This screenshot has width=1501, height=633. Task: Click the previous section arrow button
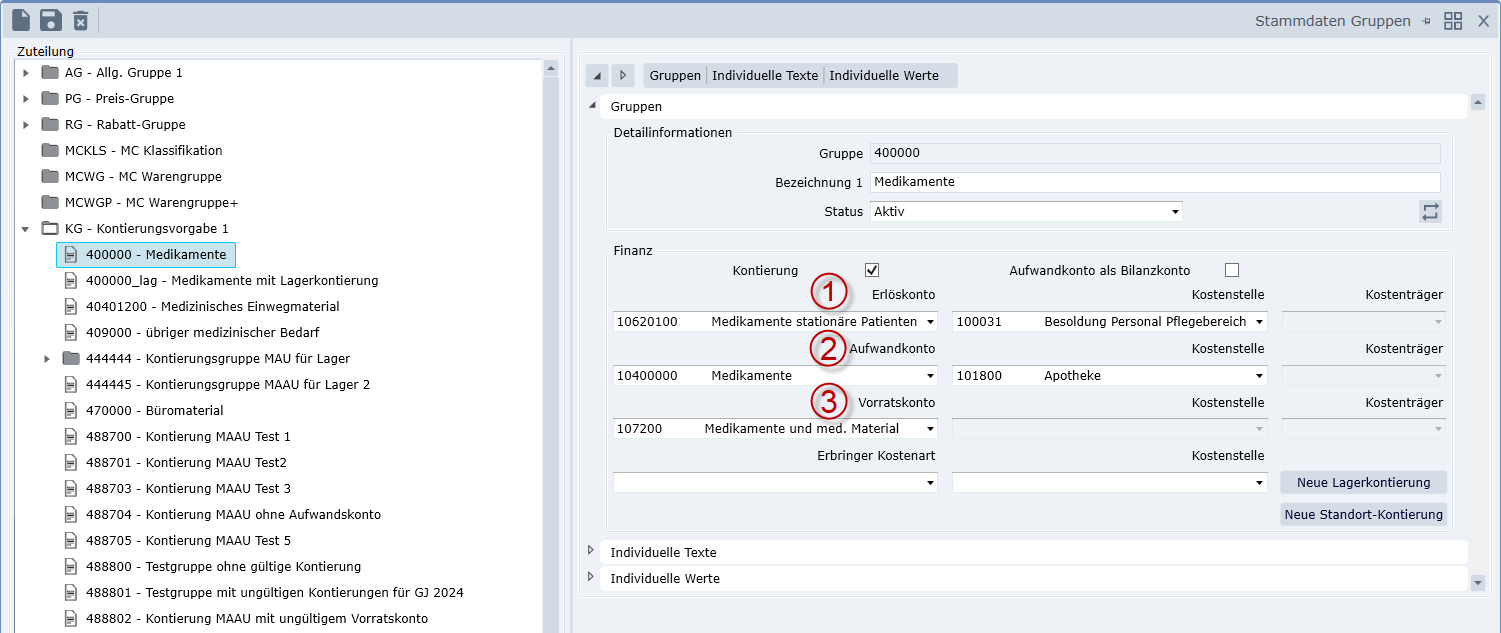click(x=597, y=76)
